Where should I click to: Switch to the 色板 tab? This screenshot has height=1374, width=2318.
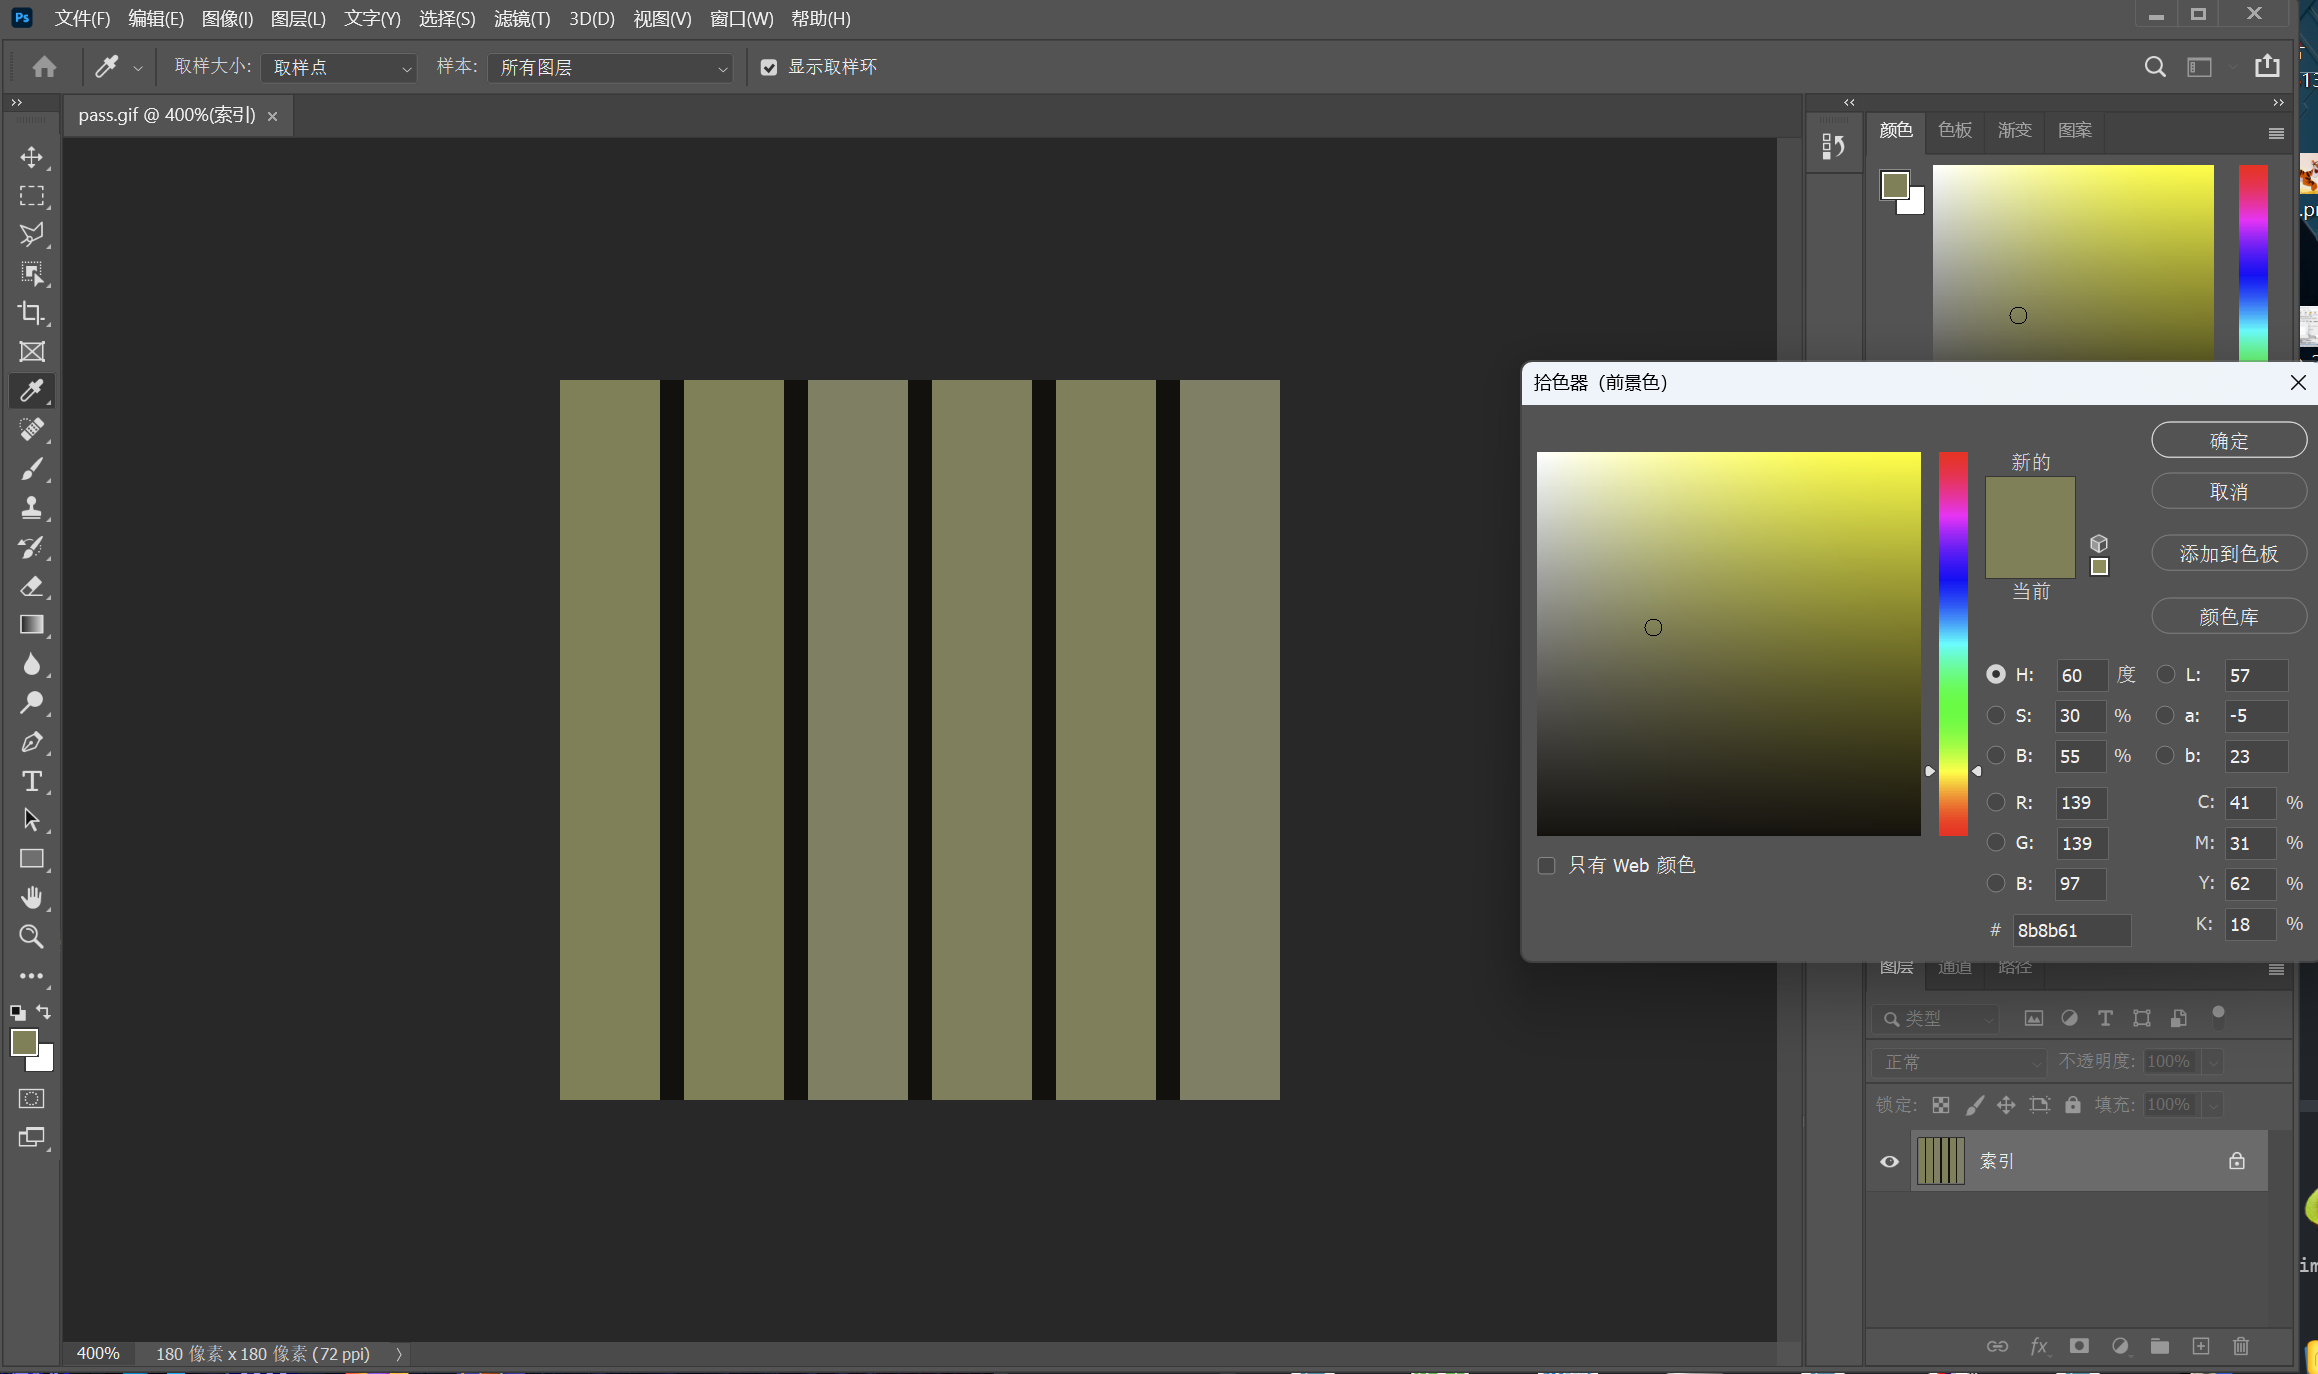coord(1955,131)
